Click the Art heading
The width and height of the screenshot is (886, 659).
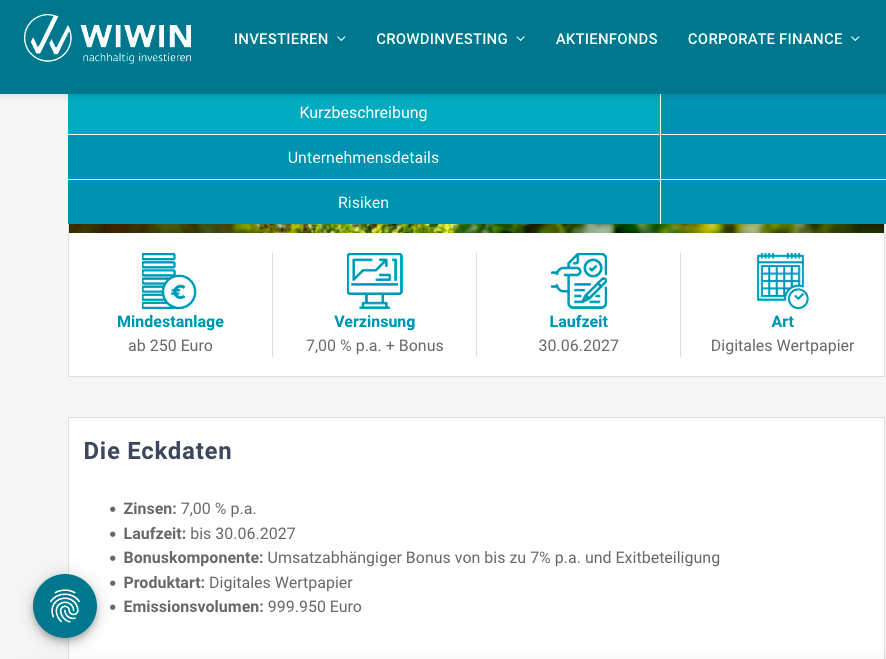click(x=783, y=322)
